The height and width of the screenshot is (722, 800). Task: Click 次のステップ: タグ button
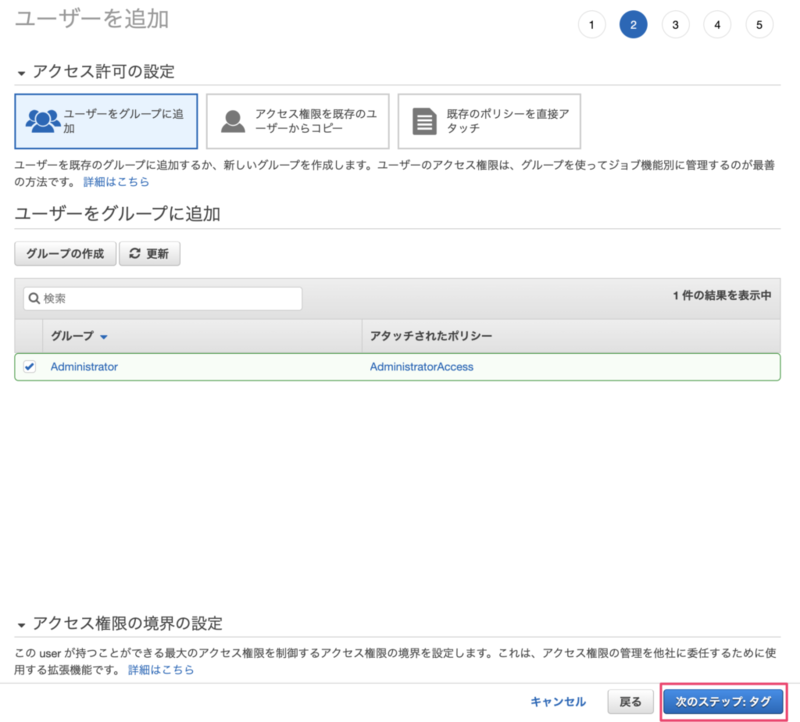tap(723, 702)
